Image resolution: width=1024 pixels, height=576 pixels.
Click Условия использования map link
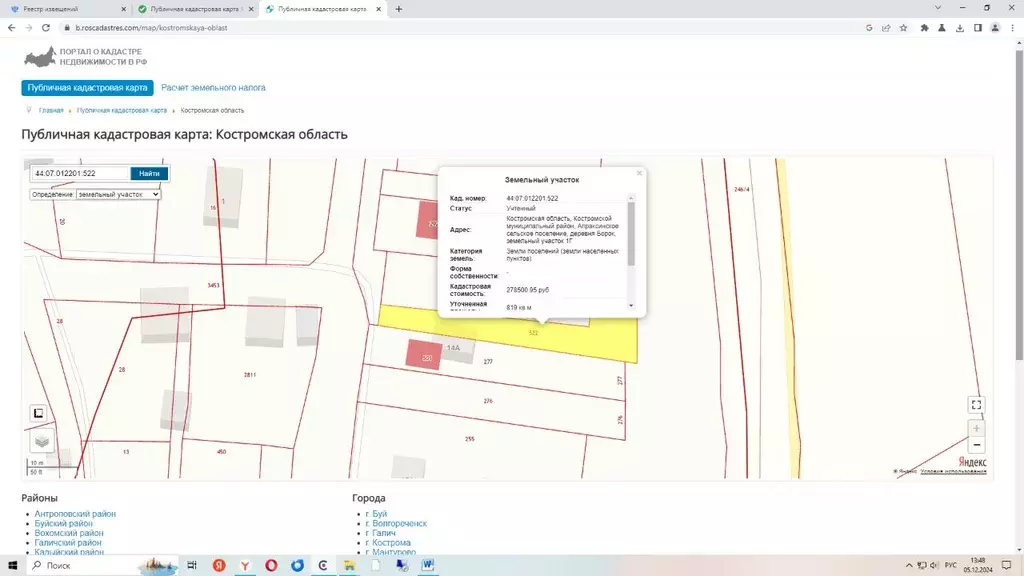[953, 472]
